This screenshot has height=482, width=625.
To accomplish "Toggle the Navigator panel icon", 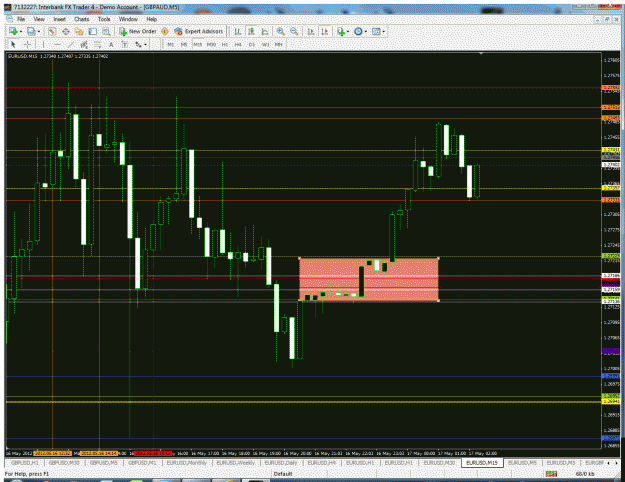I will [79, 31].
